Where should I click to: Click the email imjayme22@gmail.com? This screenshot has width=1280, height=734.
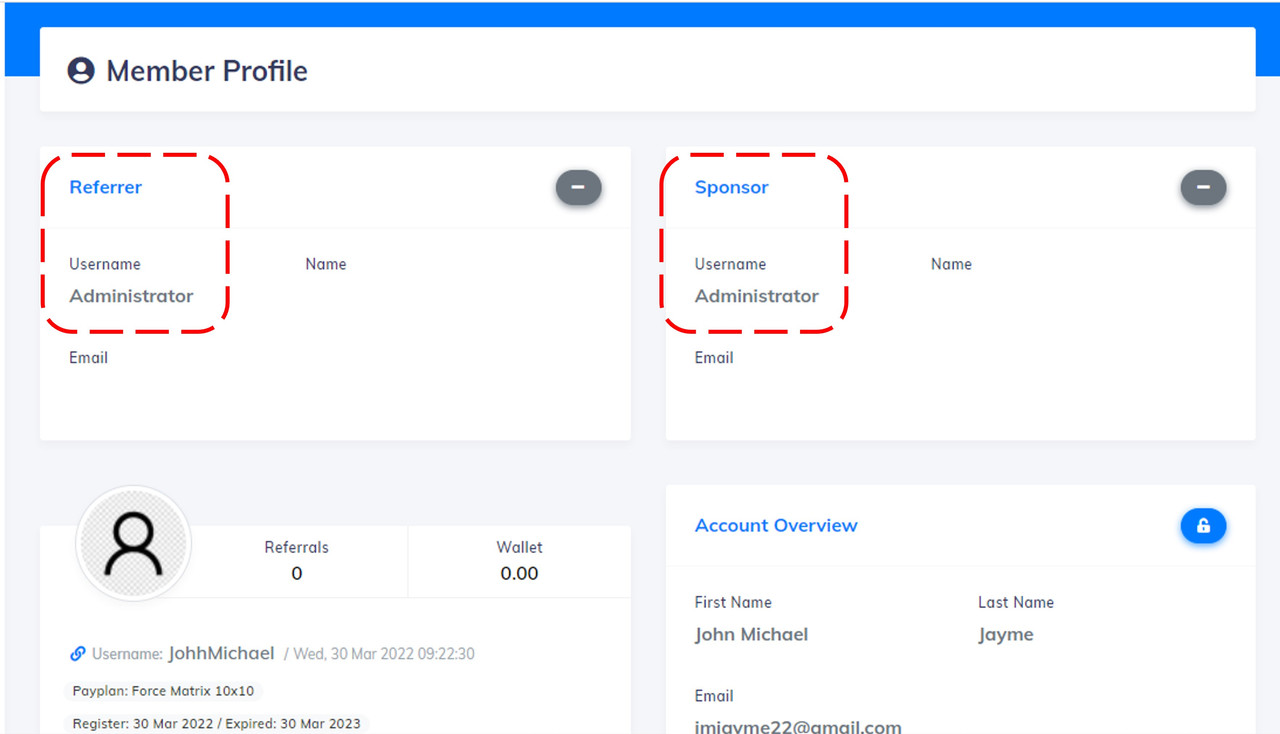click(798, 727)
